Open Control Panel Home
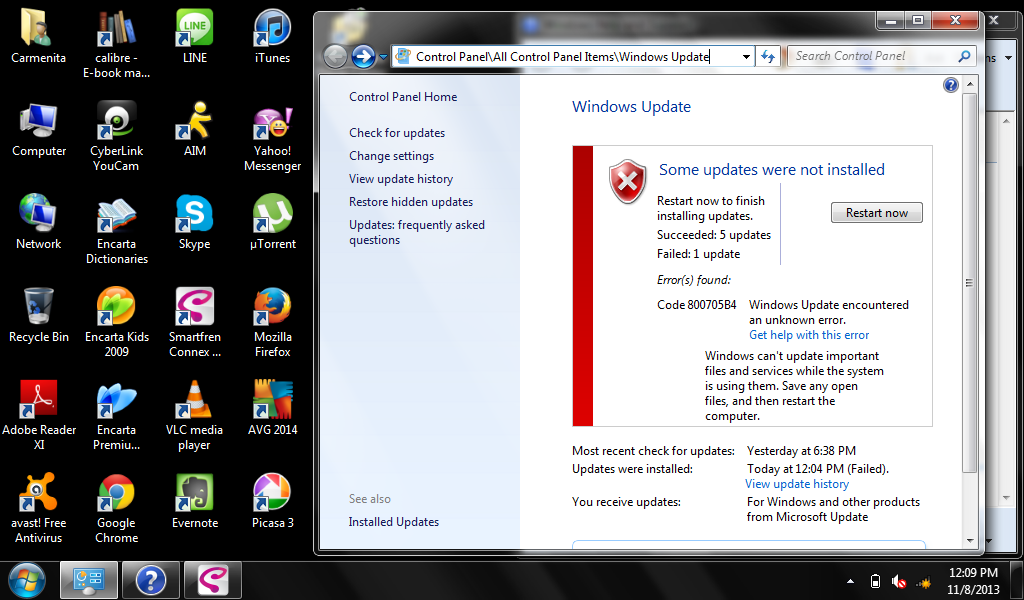This screenshot has width=1024, height=600. point(403,97)
